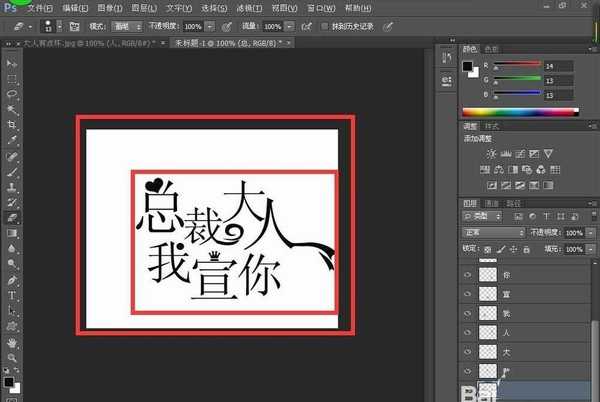This screenshot has height=402, width=600.
Task: Open the 文件(F) menu
Action: coord(41,7)
